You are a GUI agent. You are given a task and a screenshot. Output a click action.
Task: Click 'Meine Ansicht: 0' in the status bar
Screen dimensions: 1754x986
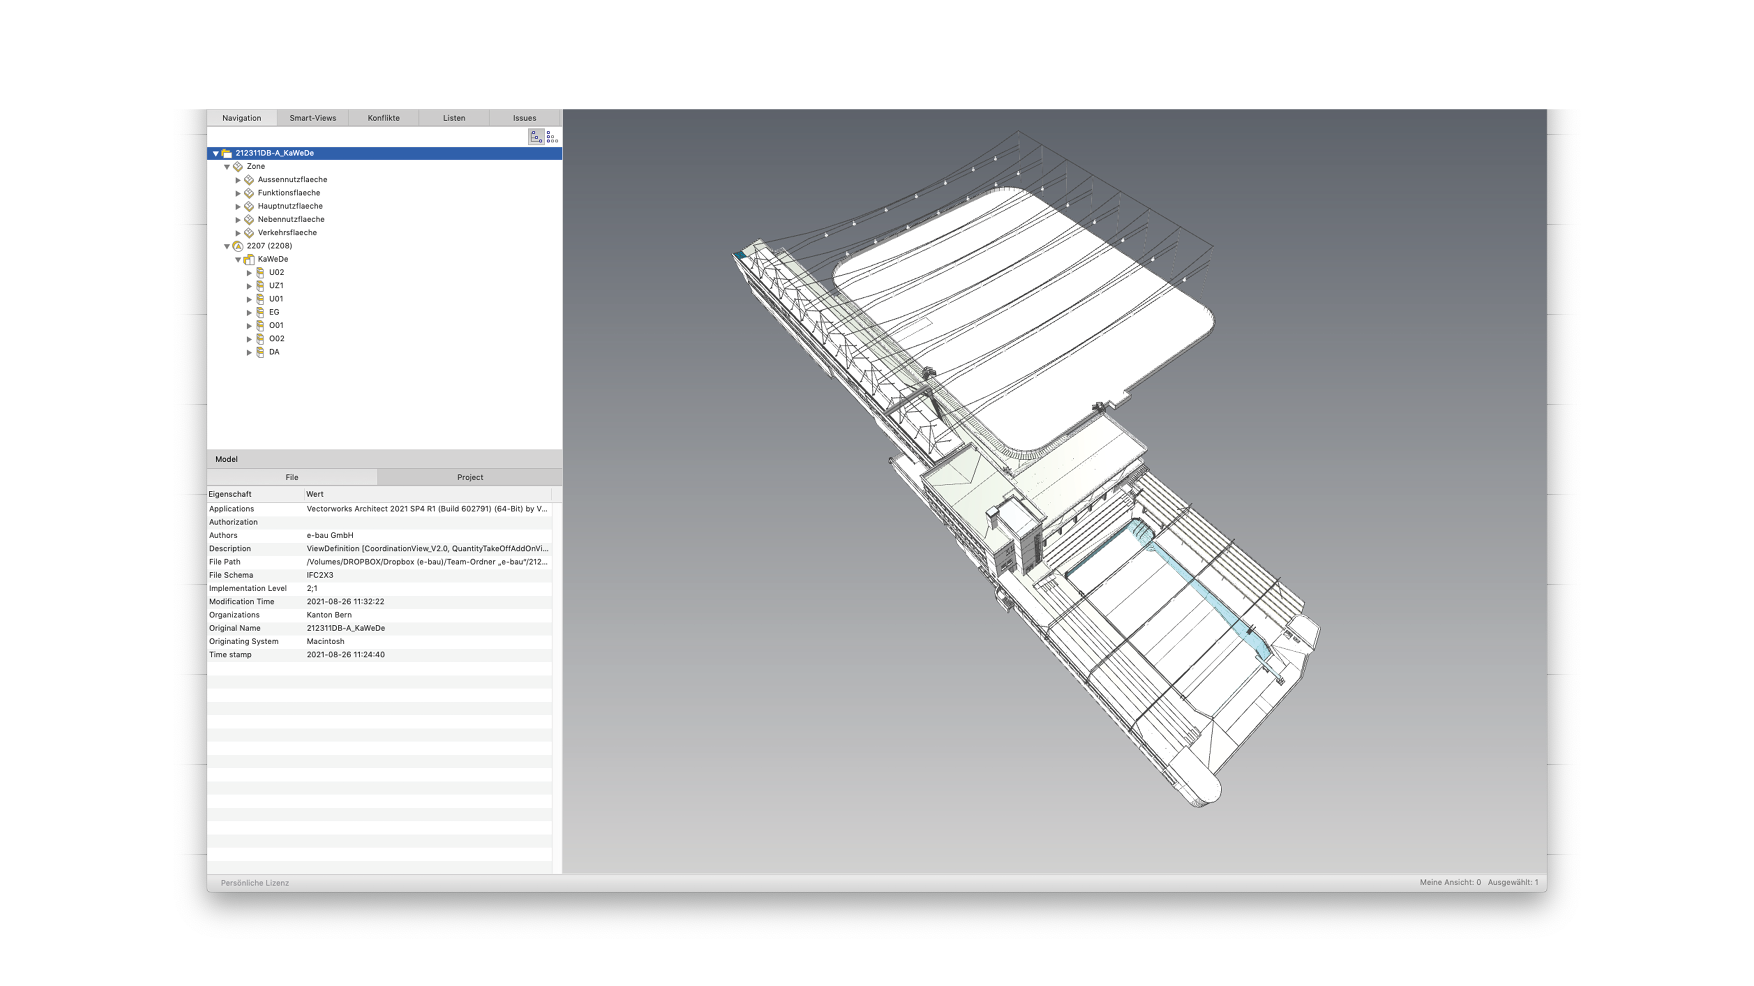pos(1450,883)
